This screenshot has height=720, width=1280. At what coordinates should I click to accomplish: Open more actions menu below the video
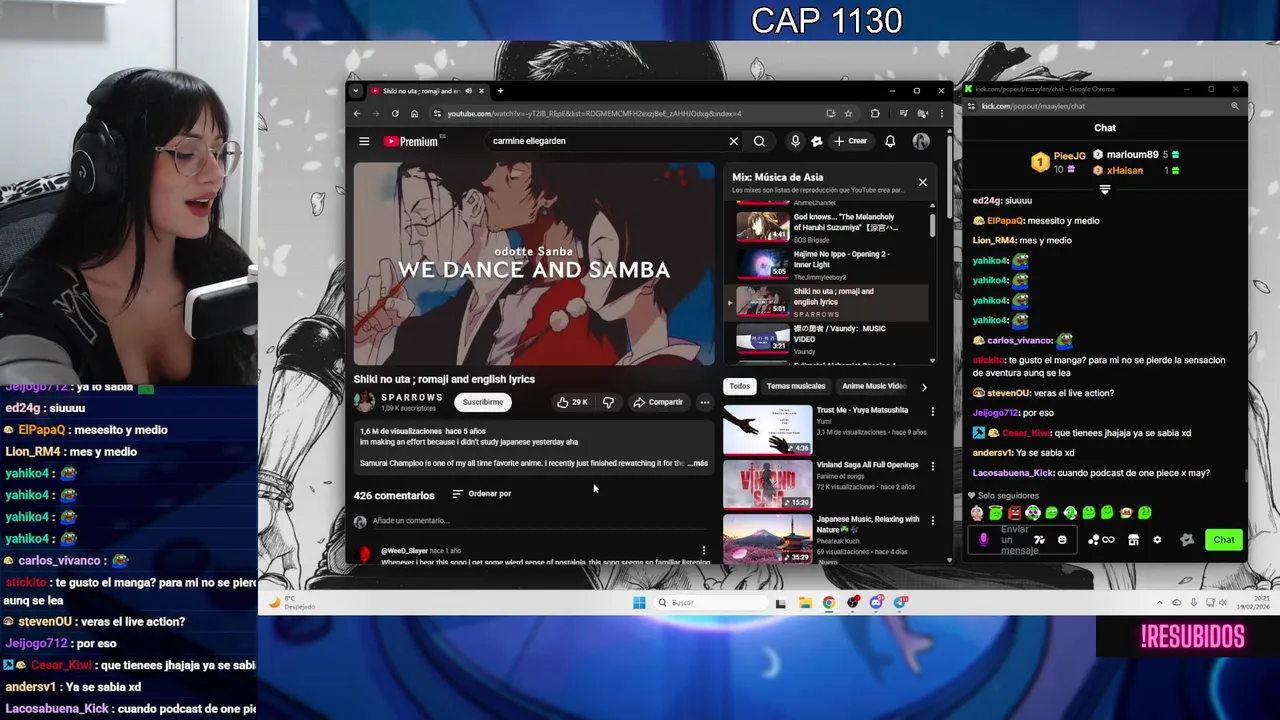coord(705,402)
